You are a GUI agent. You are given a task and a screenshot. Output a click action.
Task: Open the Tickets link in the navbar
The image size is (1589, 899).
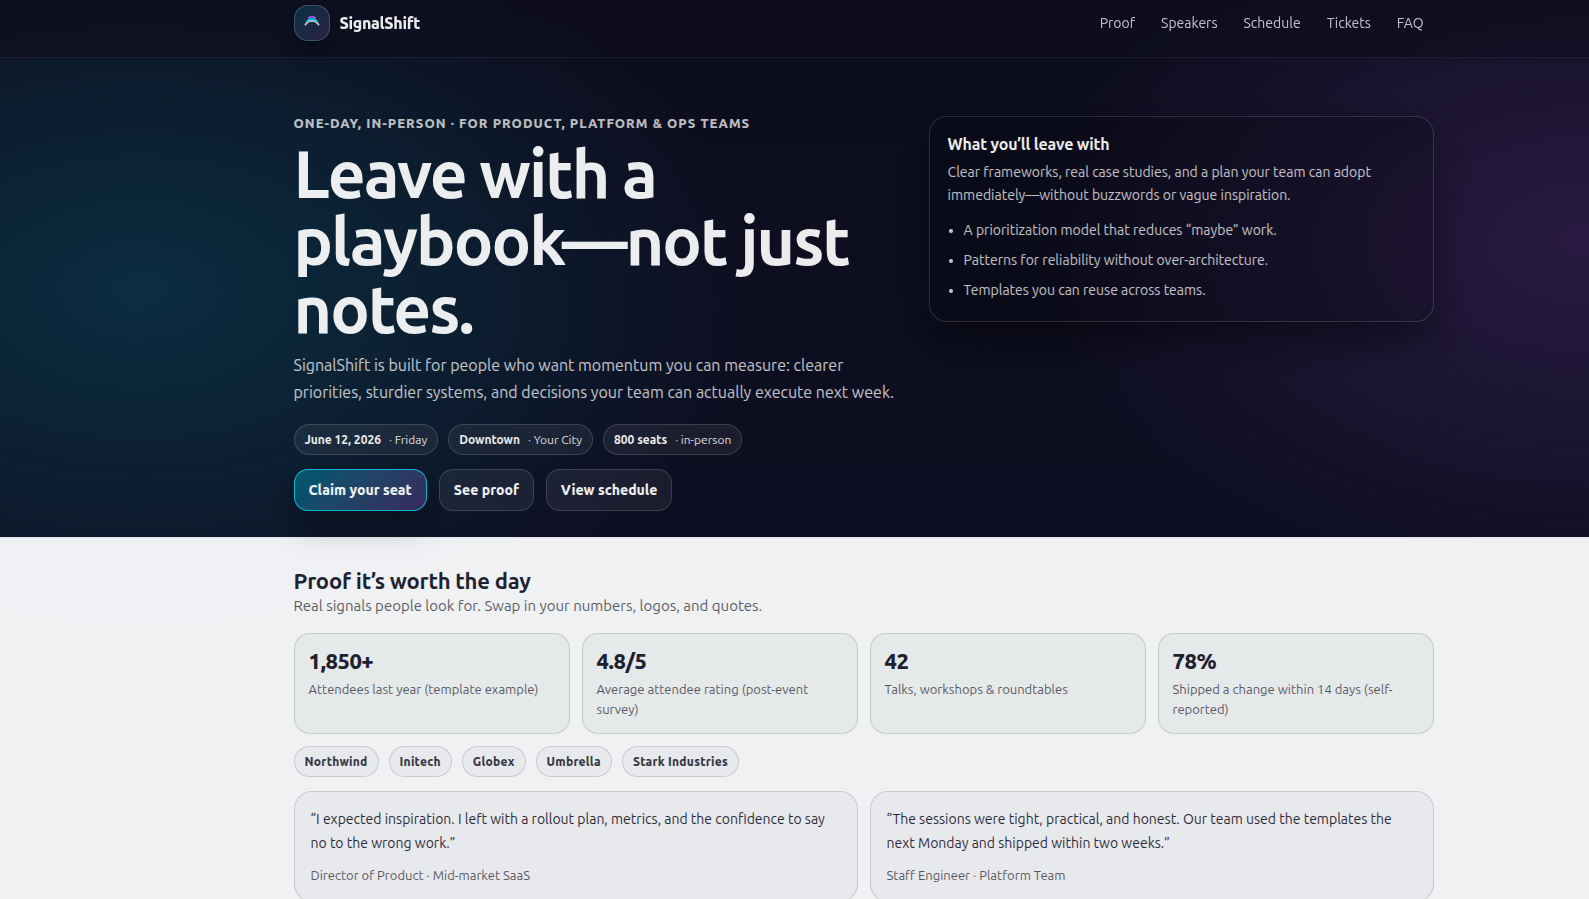pos(1348,22)
